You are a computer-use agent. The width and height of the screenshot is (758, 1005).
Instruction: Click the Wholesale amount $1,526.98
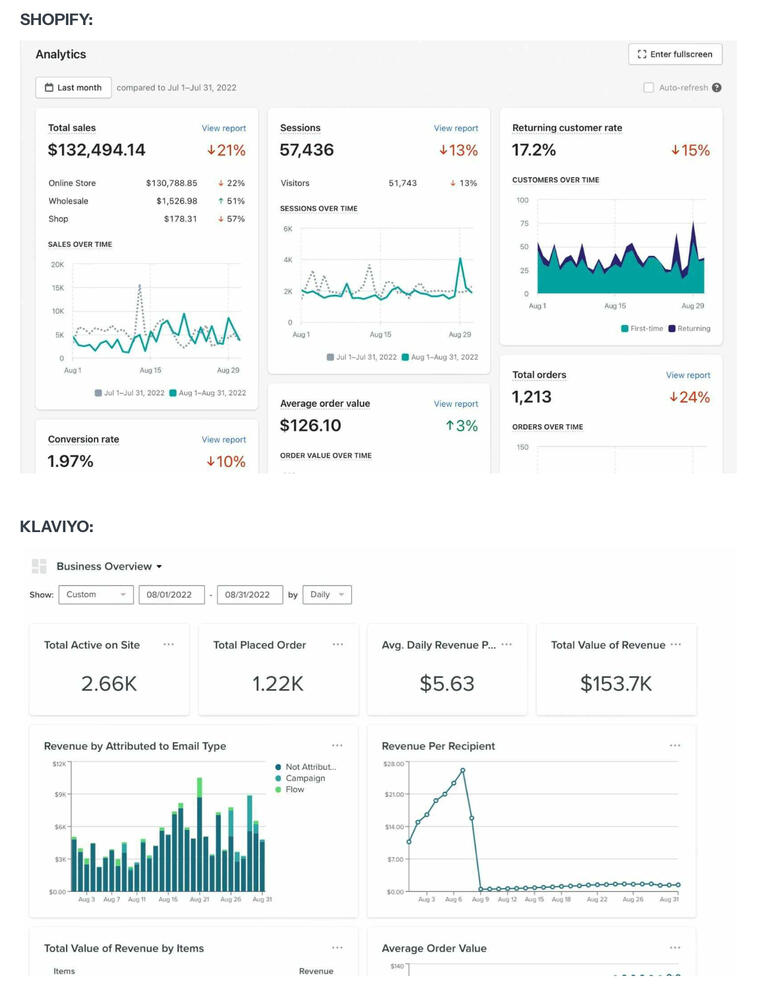(x=177, y=201)
